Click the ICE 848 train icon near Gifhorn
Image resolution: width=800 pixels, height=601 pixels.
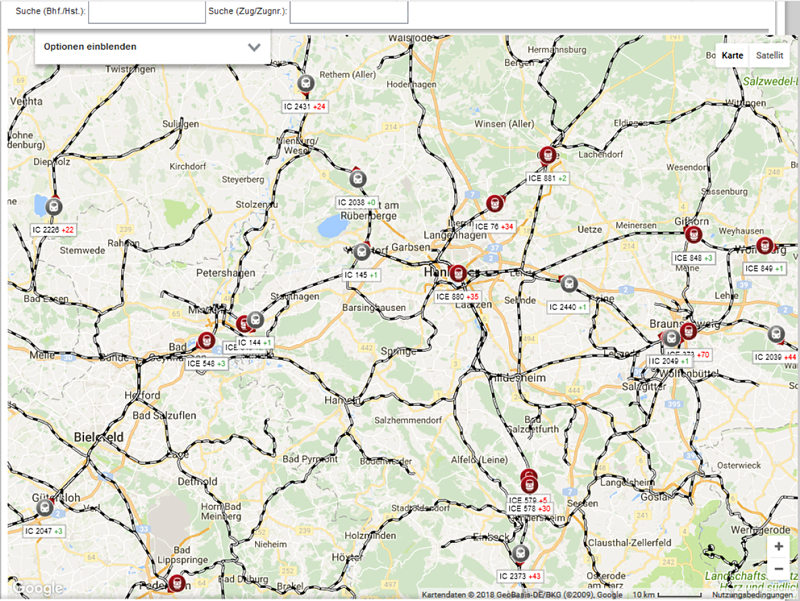(x=694, y=234)
